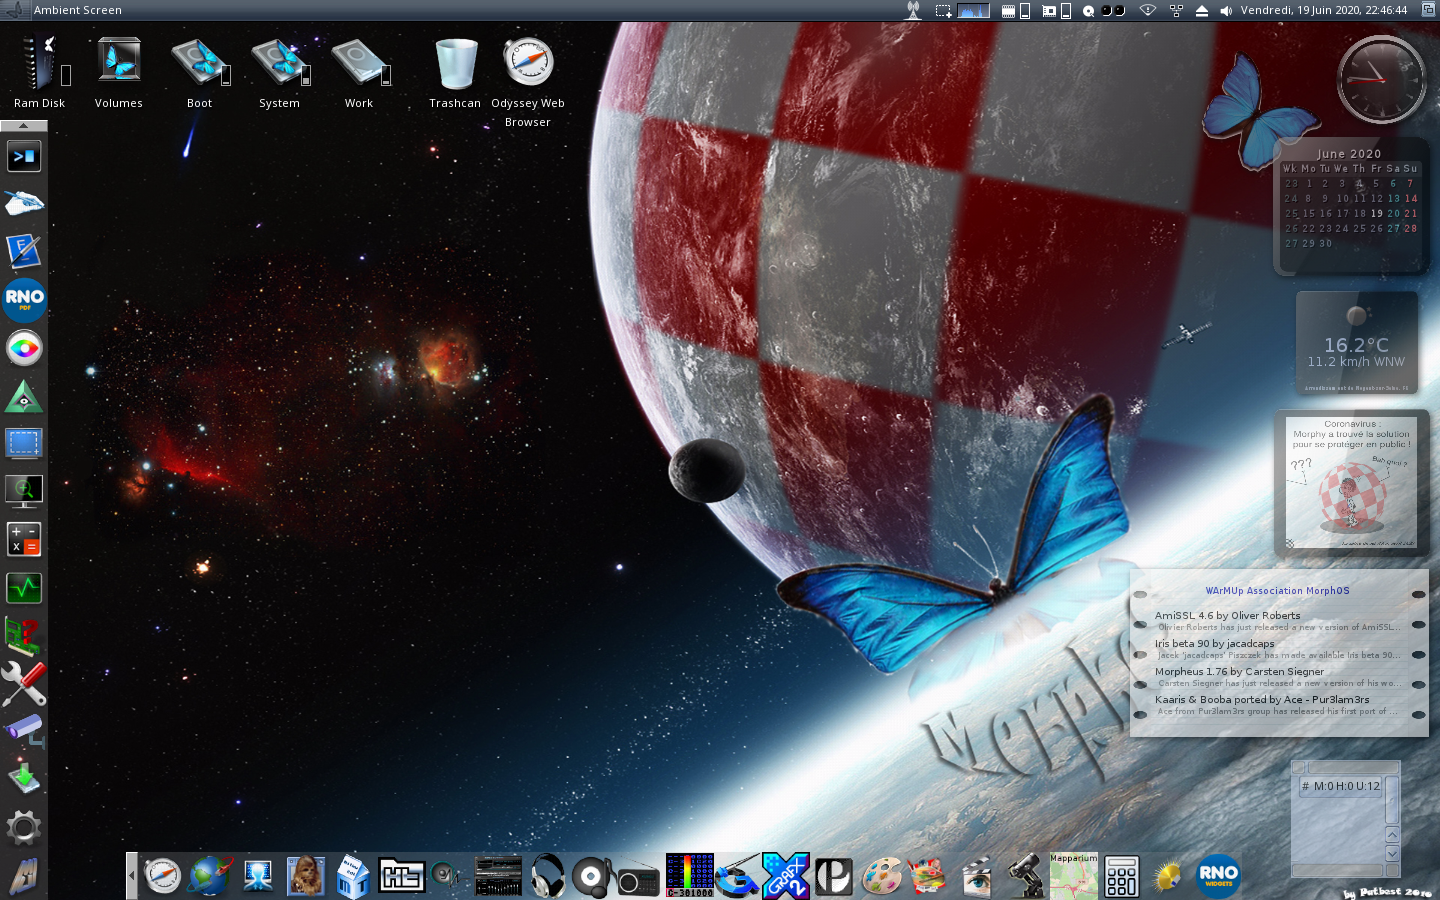Click the volume speaker icon in title bar
The height and width of the screenshot is (900, 1440).
click(x=1226, y=11)
